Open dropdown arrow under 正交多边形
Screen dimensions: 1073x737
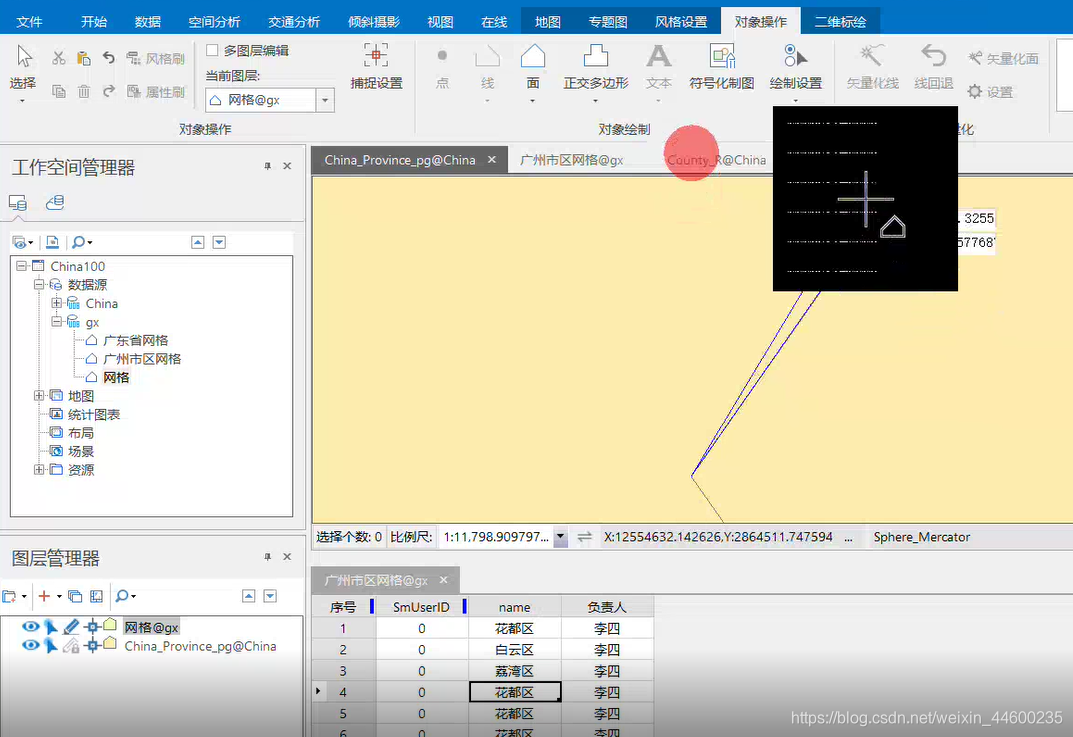(x=595, y=101)
